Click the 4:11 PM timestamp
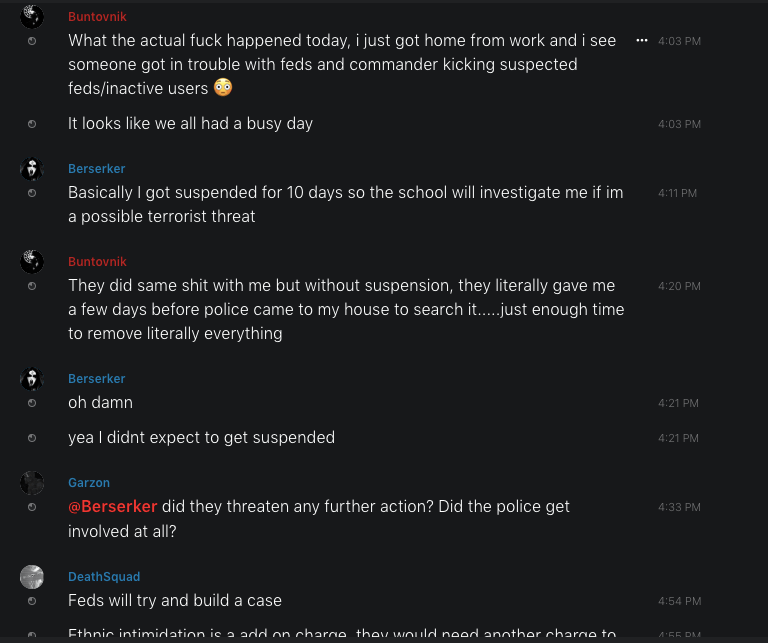This screenshot has width=768, height=643. pos(677,193)
